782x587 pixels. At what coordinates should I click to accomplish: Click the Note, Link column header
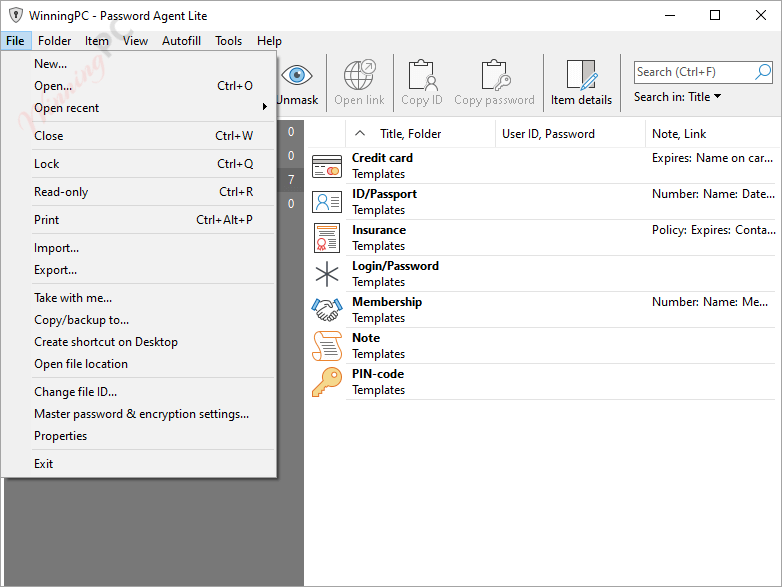tap(713, 134)
